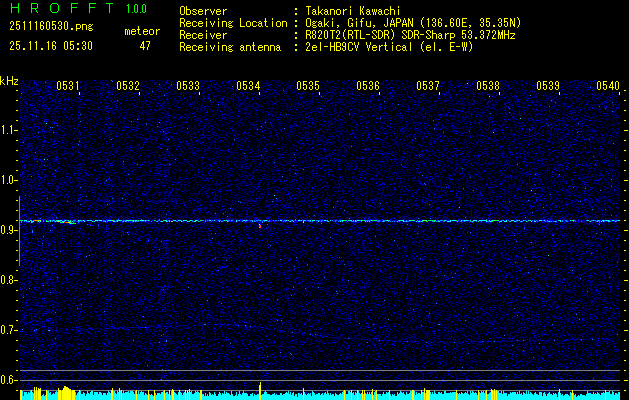Click the 0532 time marker
This screenshot has width=629, height=400.
(x=128, y=85)
